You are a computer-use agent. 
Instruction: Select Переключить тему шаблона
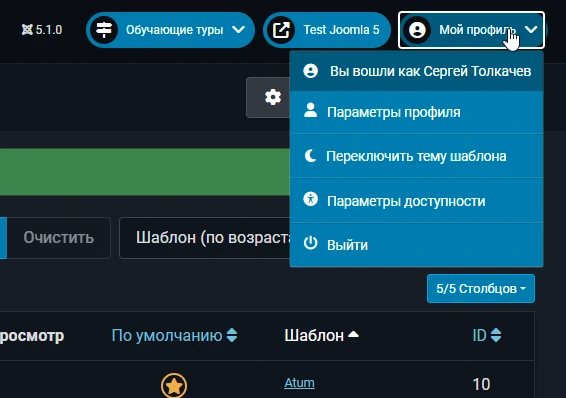[x=417, y=156]
